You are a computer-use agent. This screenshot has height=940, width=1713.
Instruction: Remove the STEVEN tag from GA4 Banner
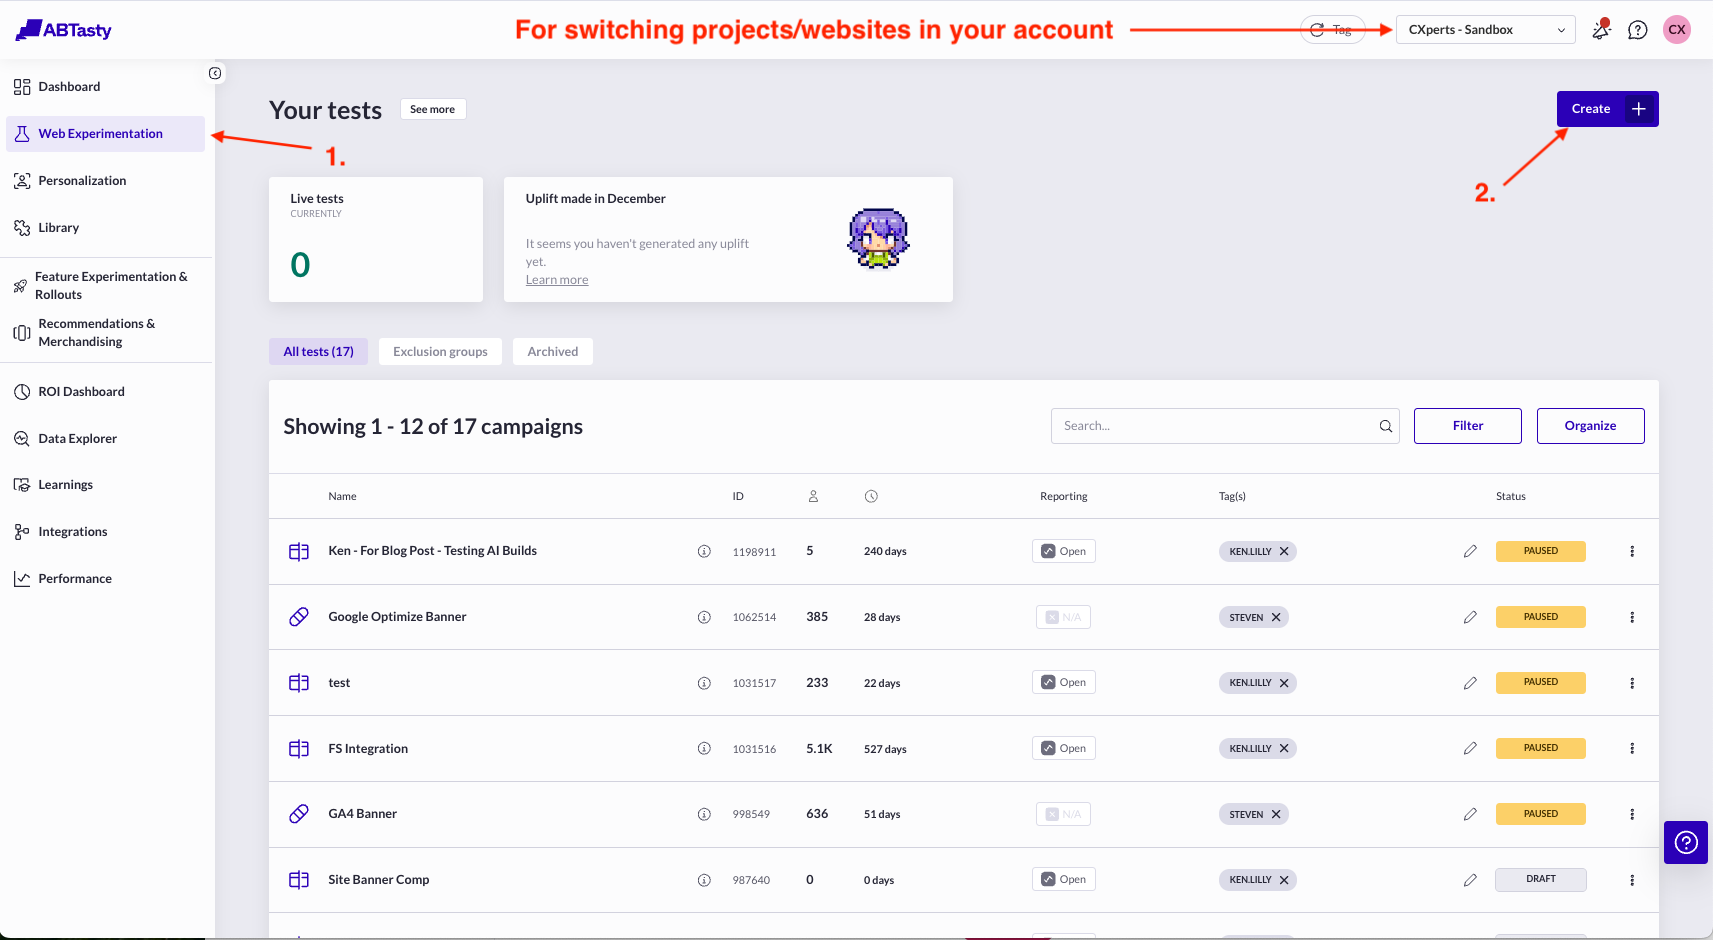coord(1276,815)
